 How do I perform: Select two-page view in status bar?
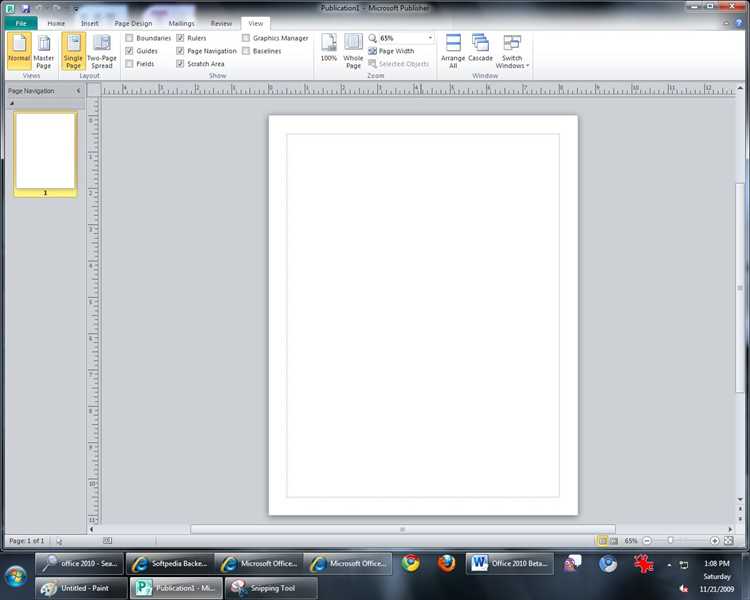click(613, 541)
